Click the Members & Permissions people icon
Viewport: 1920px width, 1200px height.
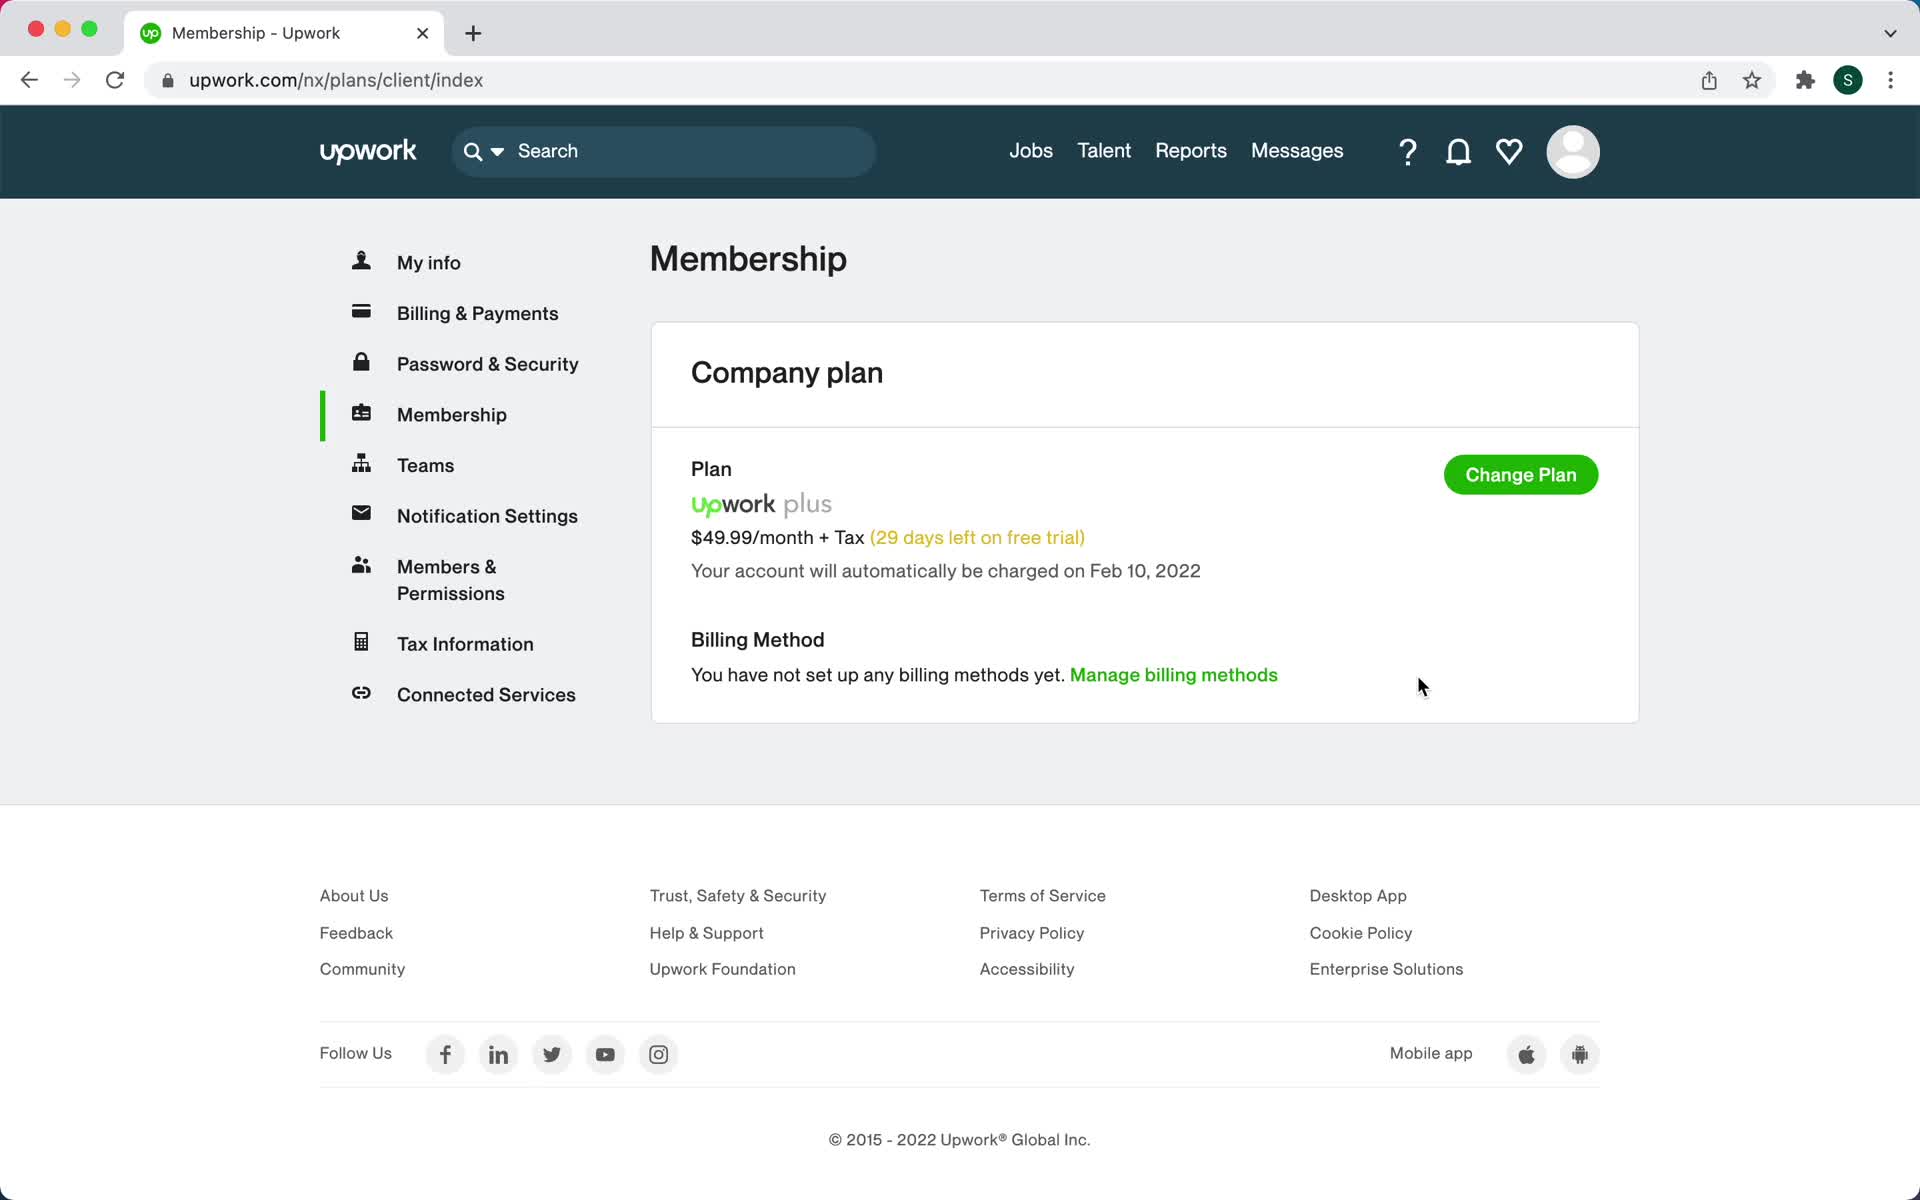(x=361, y=565)
